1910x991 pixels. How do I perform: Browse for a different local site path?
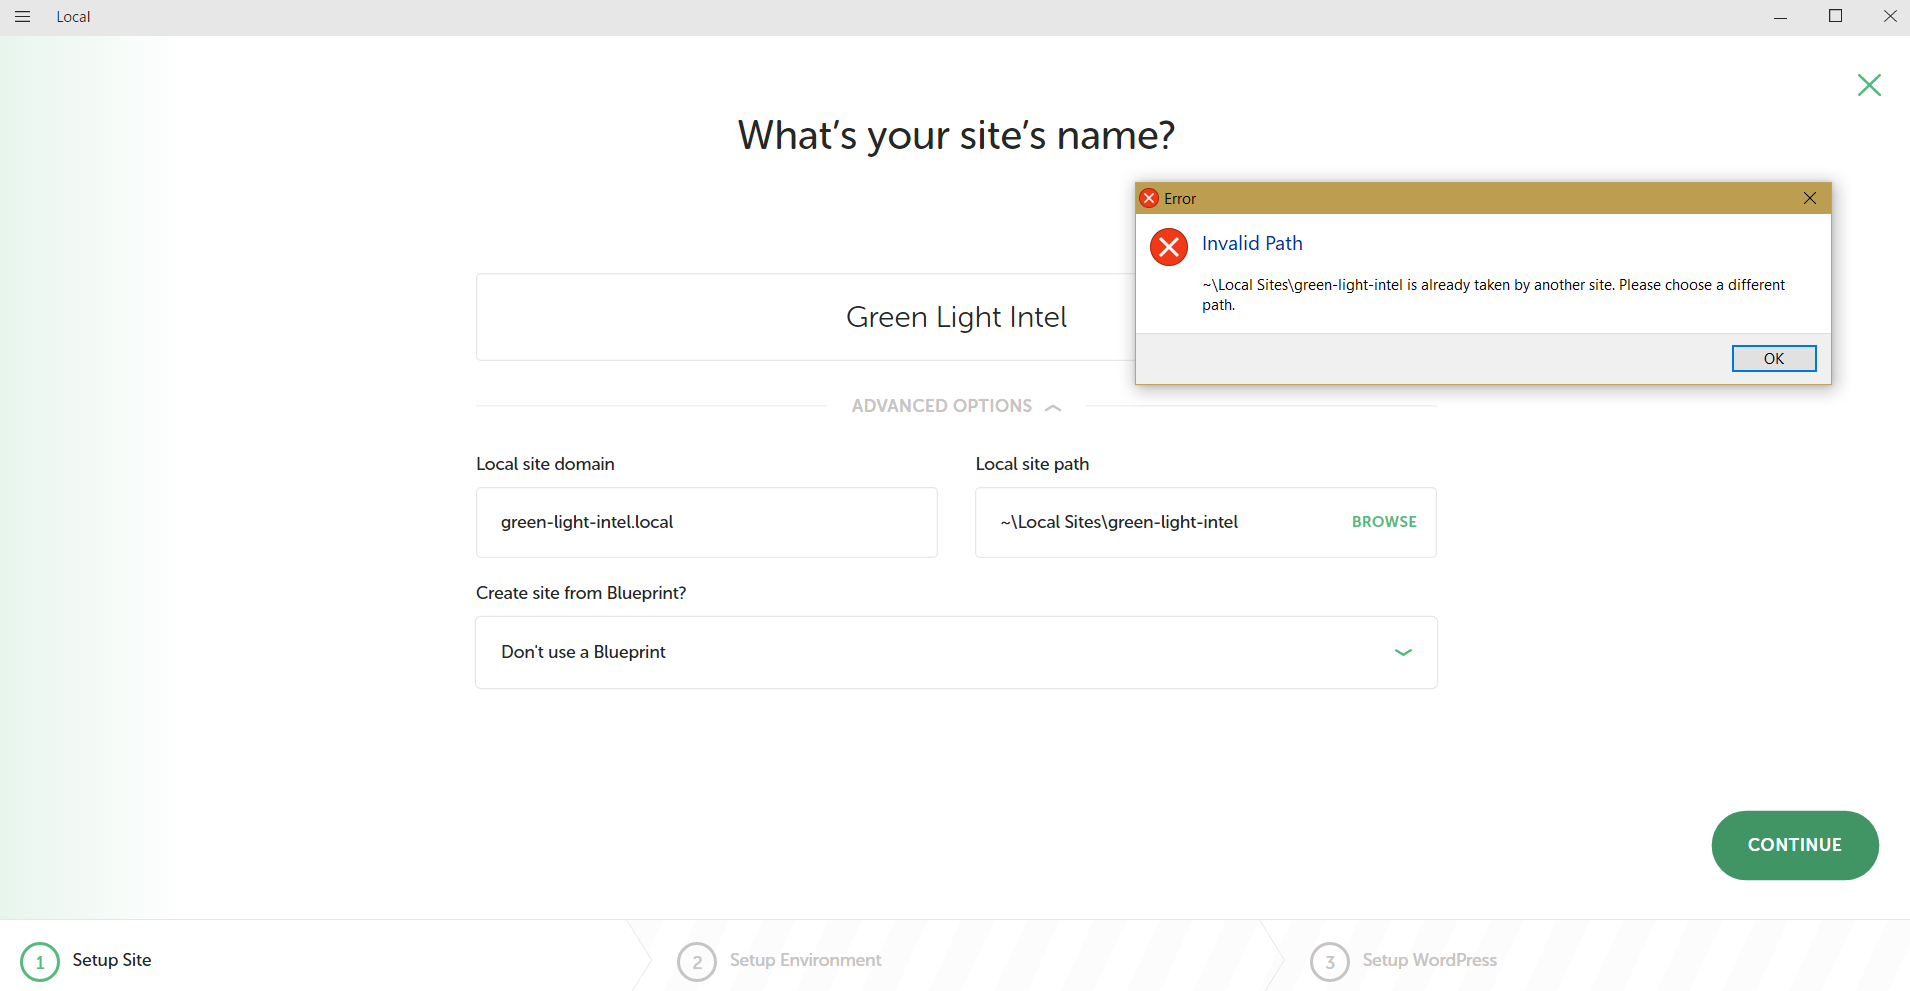click(1384, 522)
